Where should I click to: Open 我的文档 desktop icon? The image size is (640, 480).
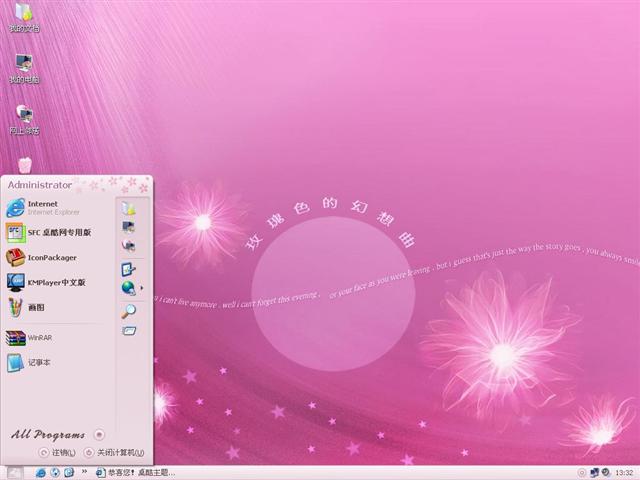[x=24, y=16]
